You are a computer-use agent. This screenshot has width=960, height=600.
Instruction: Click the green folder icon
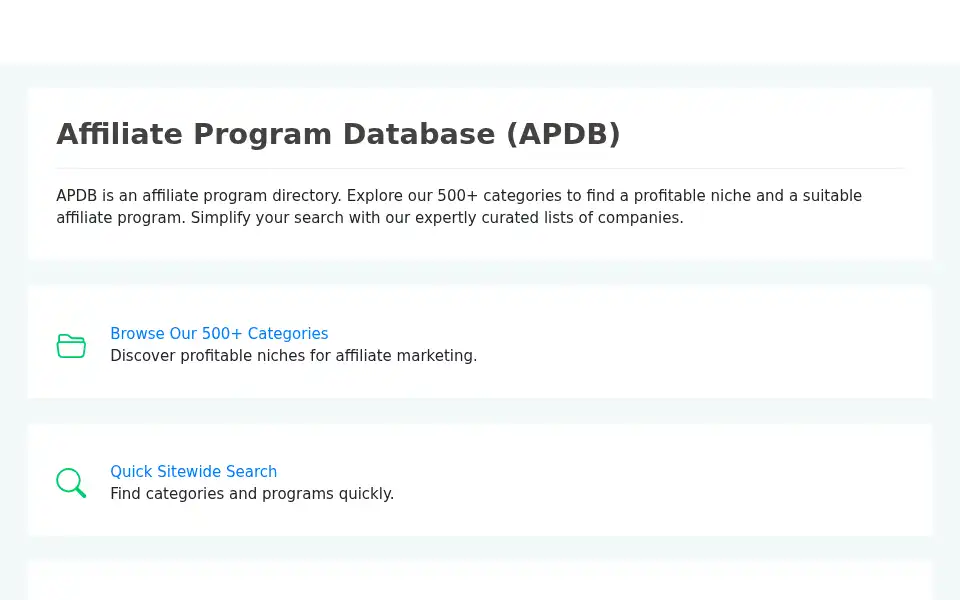coord(71,346)
